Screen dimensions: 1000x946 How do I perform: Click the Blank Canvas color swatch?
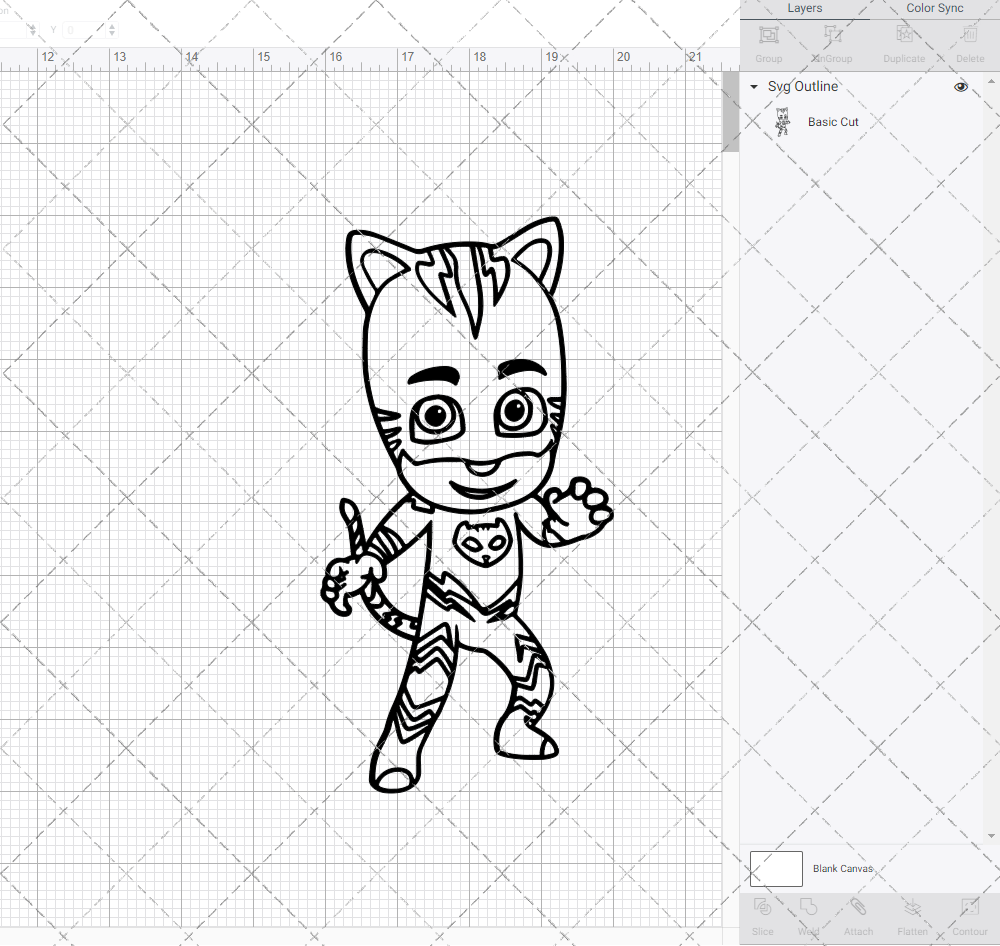tap(776, 868)
